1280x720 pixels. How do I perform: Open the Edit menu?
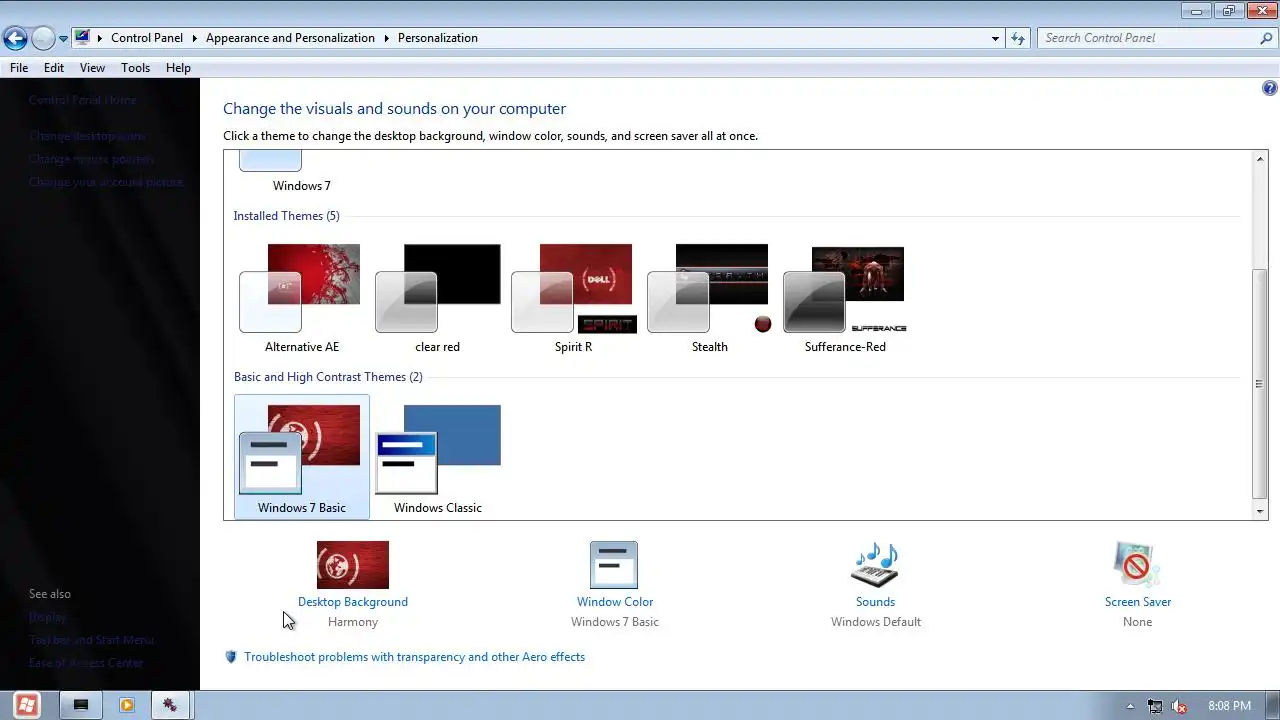point(54,68)
